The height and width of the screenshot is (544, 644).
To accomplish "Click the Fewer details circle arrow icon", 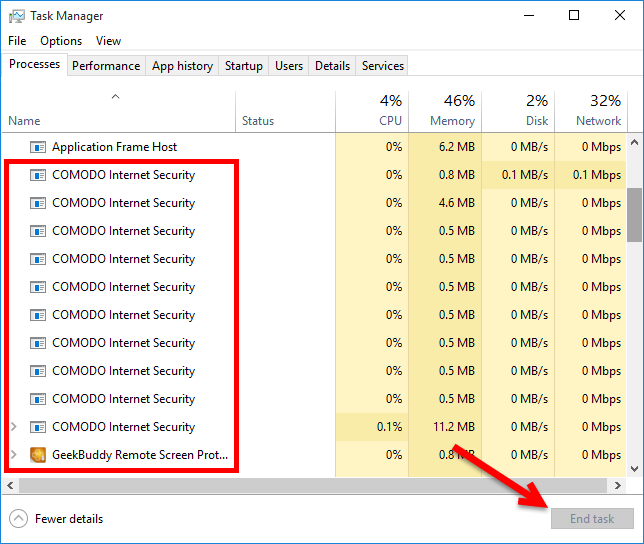I will [18, 519].
